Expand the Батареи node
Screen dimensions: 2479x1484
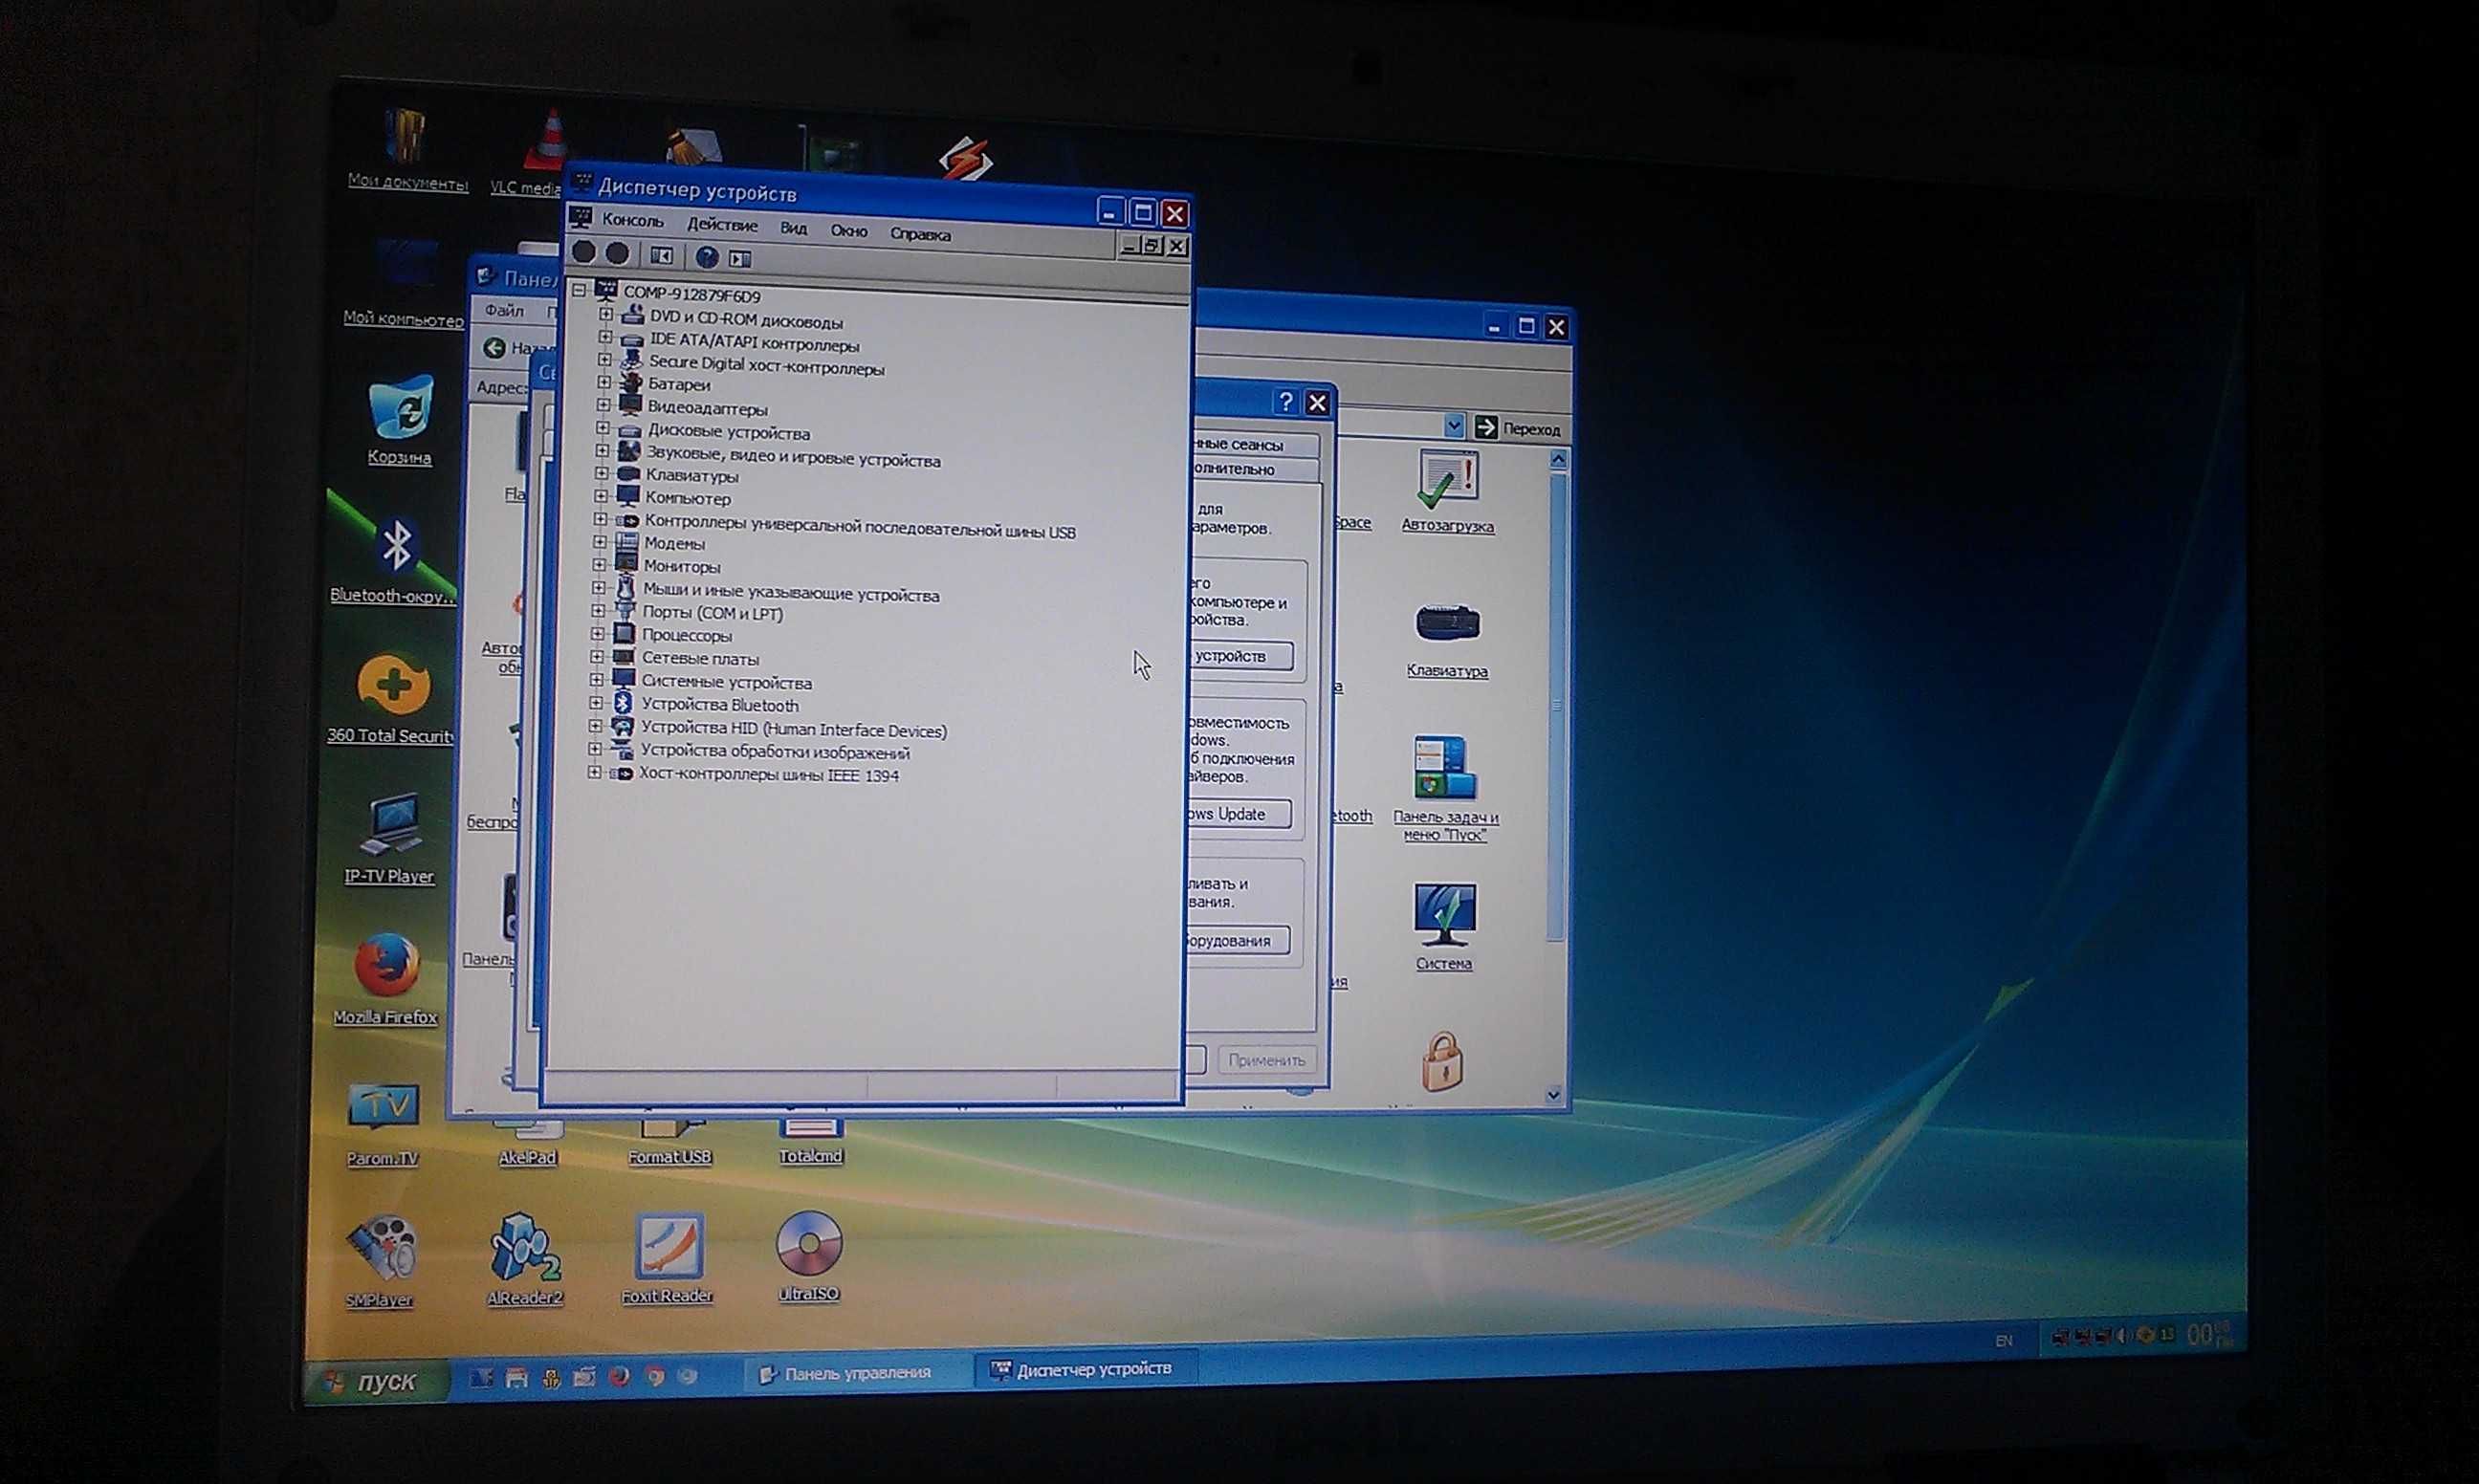click(x=603, y=382)
